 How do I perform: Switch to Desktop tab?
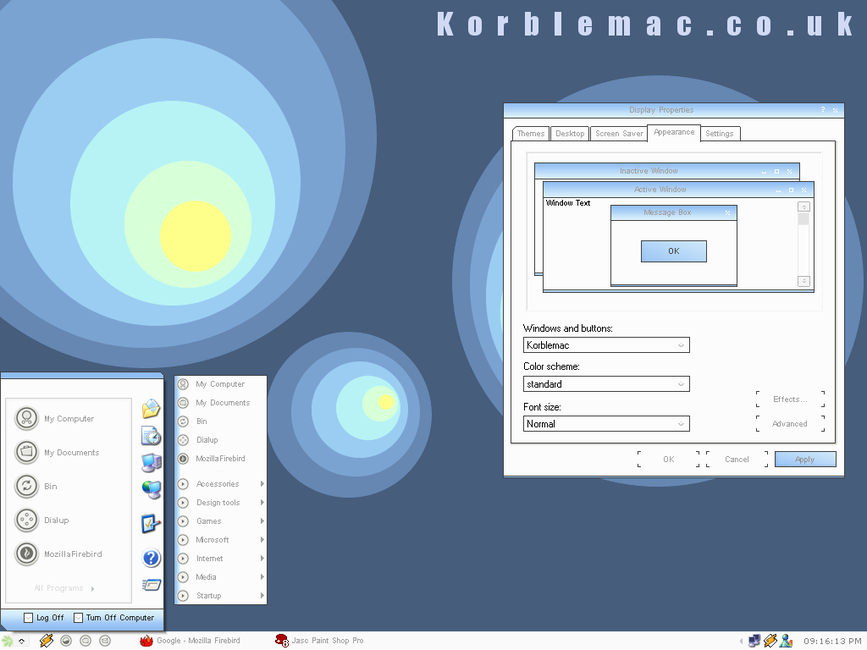[570, 134]
